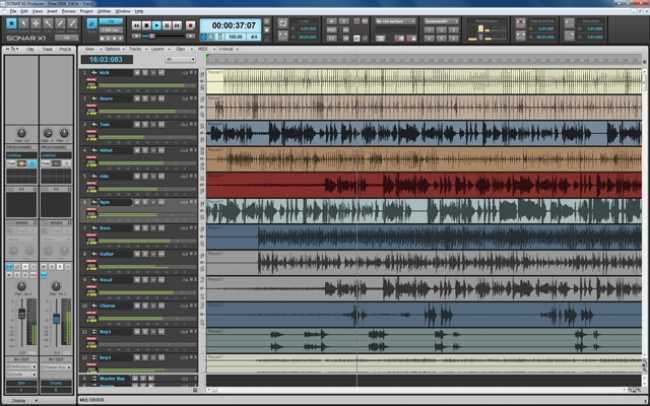Viewport: 650px width, 406px height.
Task: Open the Track view Options menu
Action: (113, 49)
